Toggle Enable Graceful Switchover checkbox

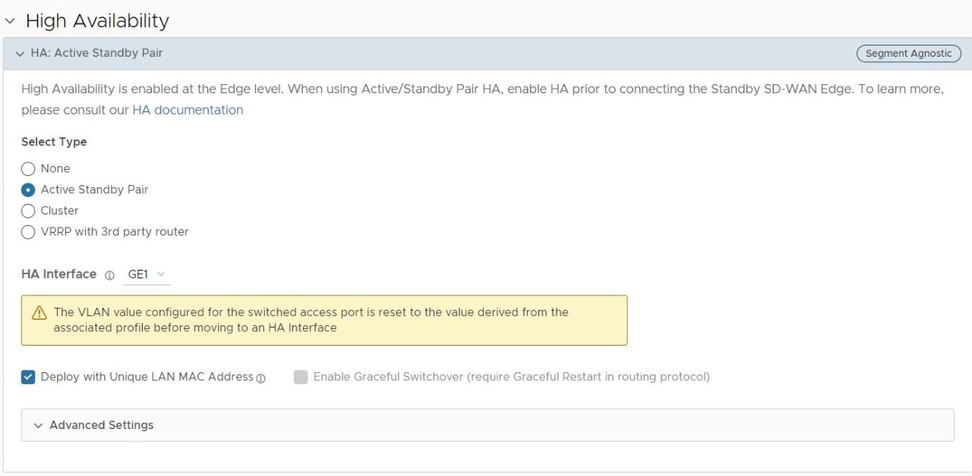pos(301,377)
